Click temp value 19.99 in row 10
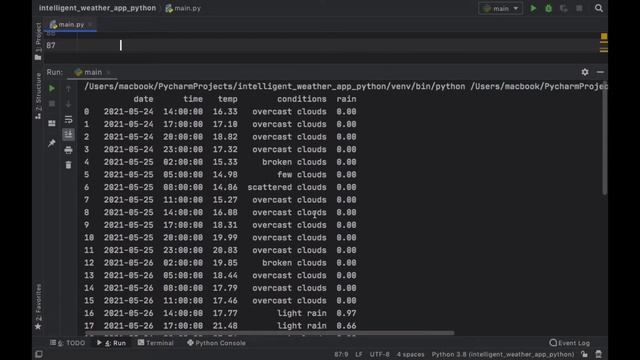The height and width of the screenshot is (360, 640). [x=225, y=238]
